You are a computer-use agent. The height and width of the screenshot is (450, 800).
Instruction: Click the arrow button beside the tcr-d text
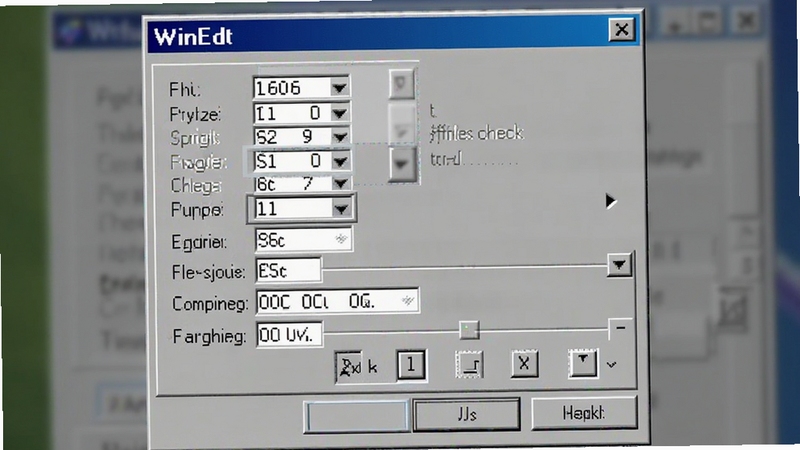[x=402, y=164]
